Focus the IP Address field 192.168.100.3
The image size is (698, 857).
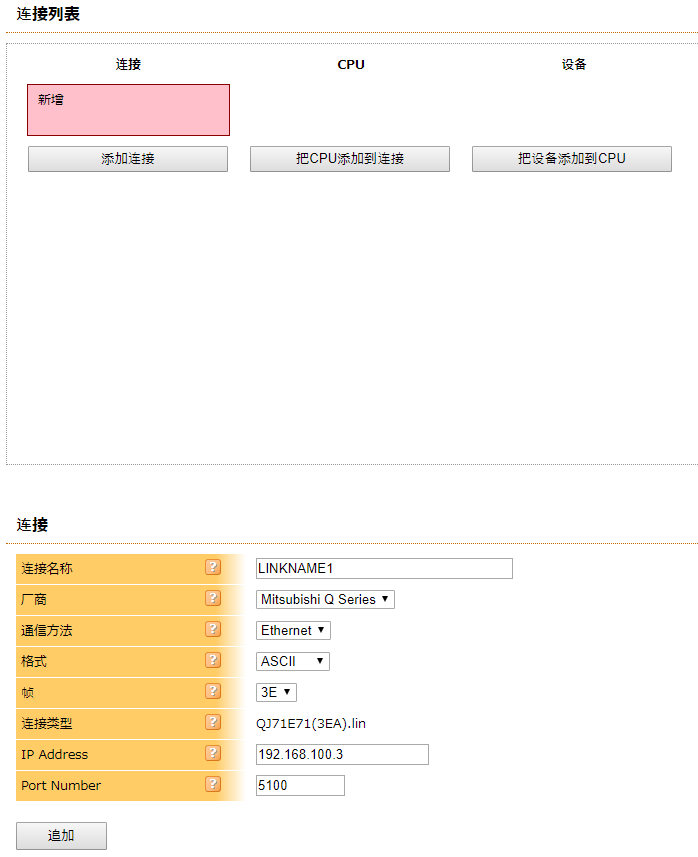342,755
